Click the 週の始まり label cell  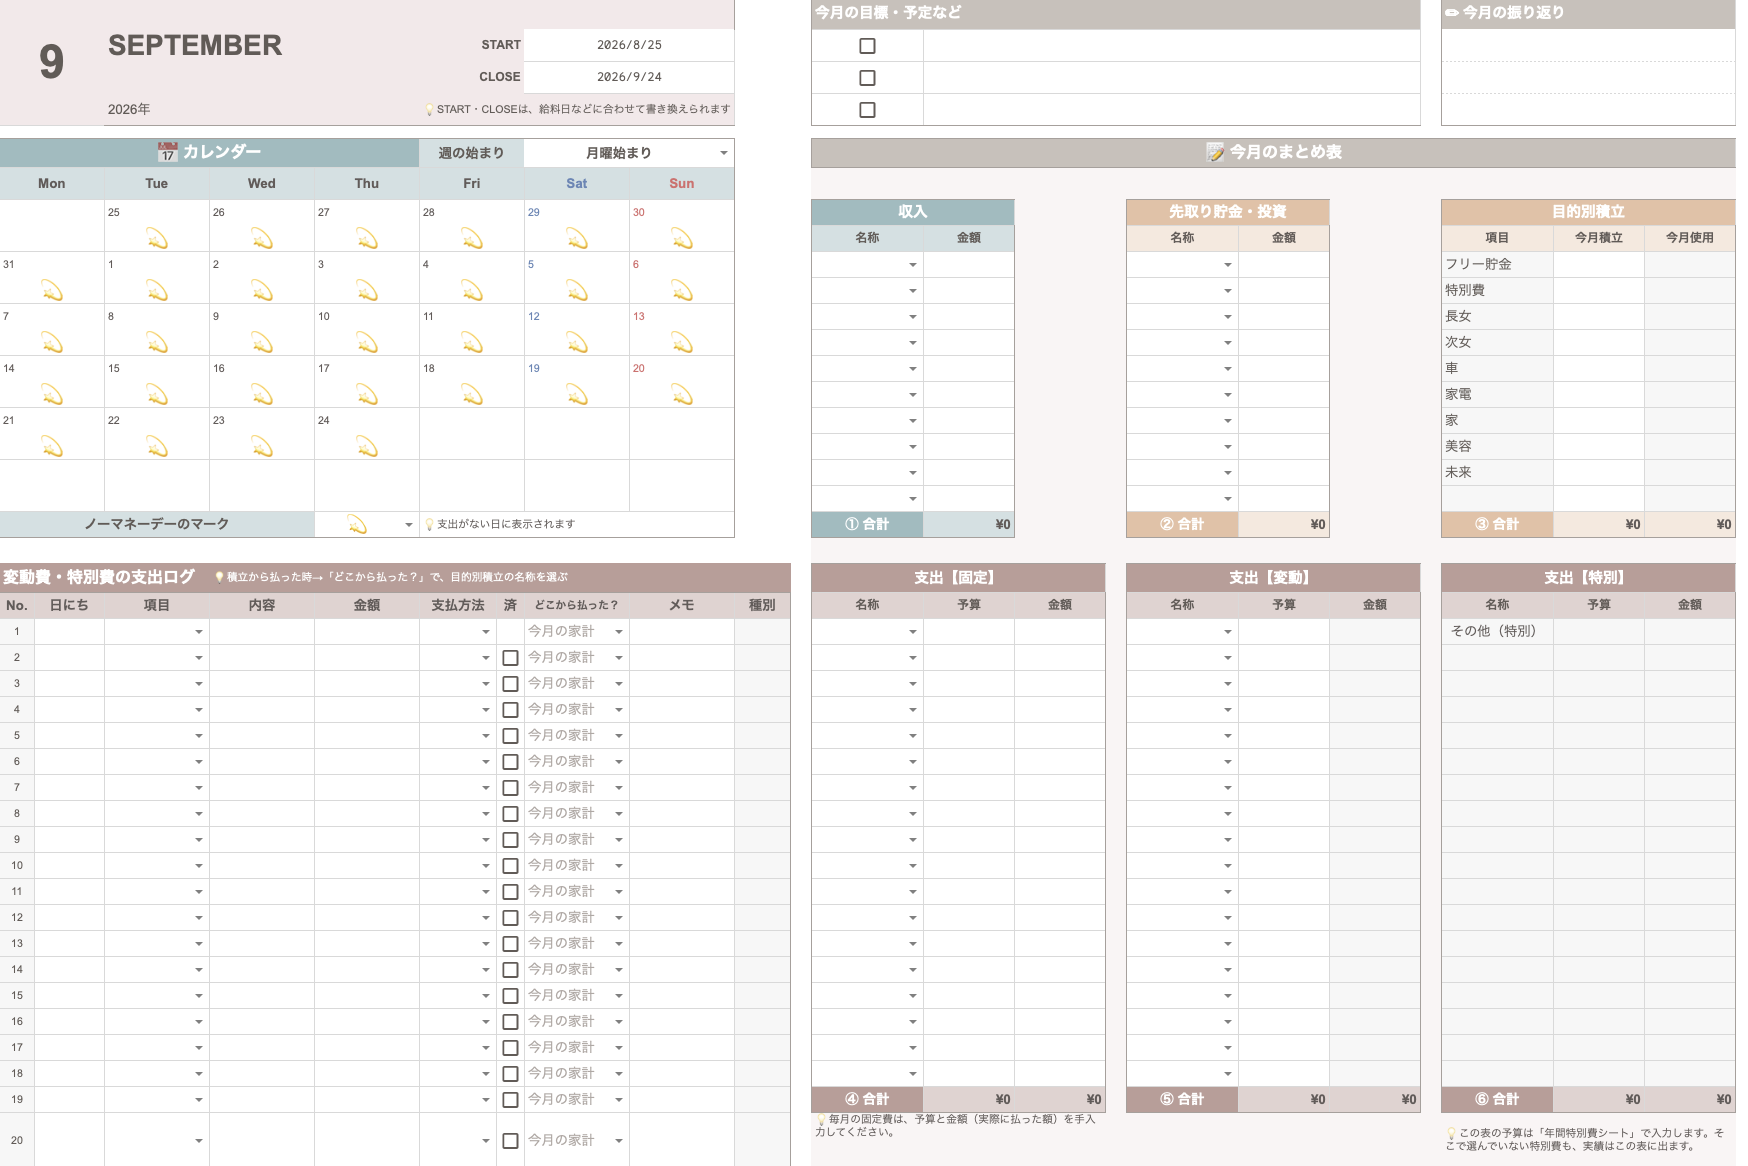pos(471,153)
